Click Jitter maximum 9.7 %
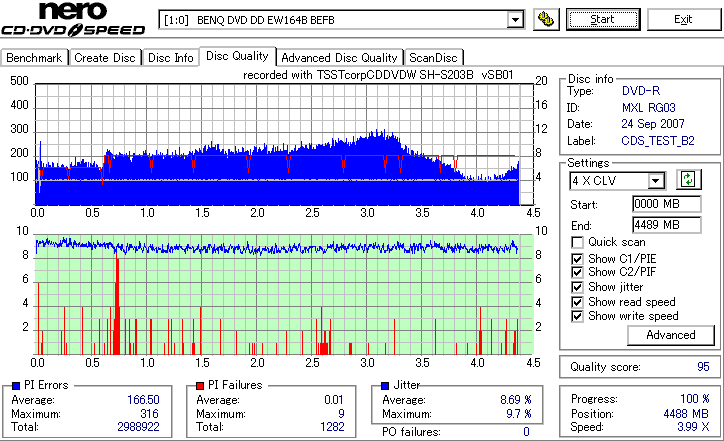 coord(519,413)
